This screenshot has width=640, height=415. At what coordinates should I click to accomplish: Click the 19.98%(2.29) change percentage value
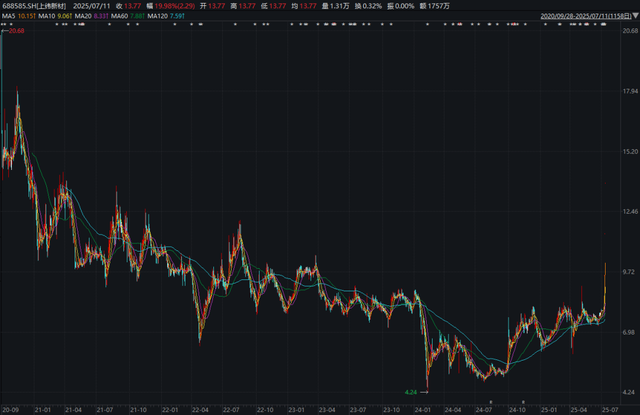pyautogui.click(x=174, y=6)
